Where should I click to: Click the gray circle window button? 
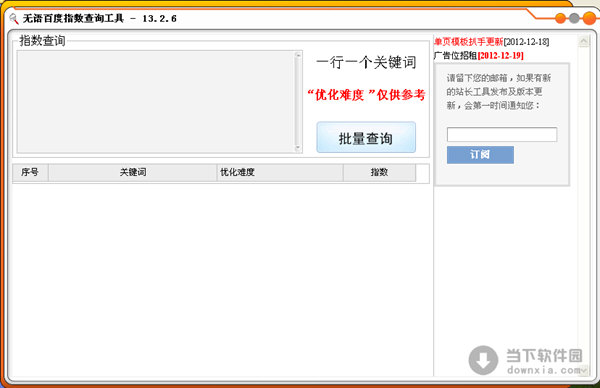click(x=574, y=18)
